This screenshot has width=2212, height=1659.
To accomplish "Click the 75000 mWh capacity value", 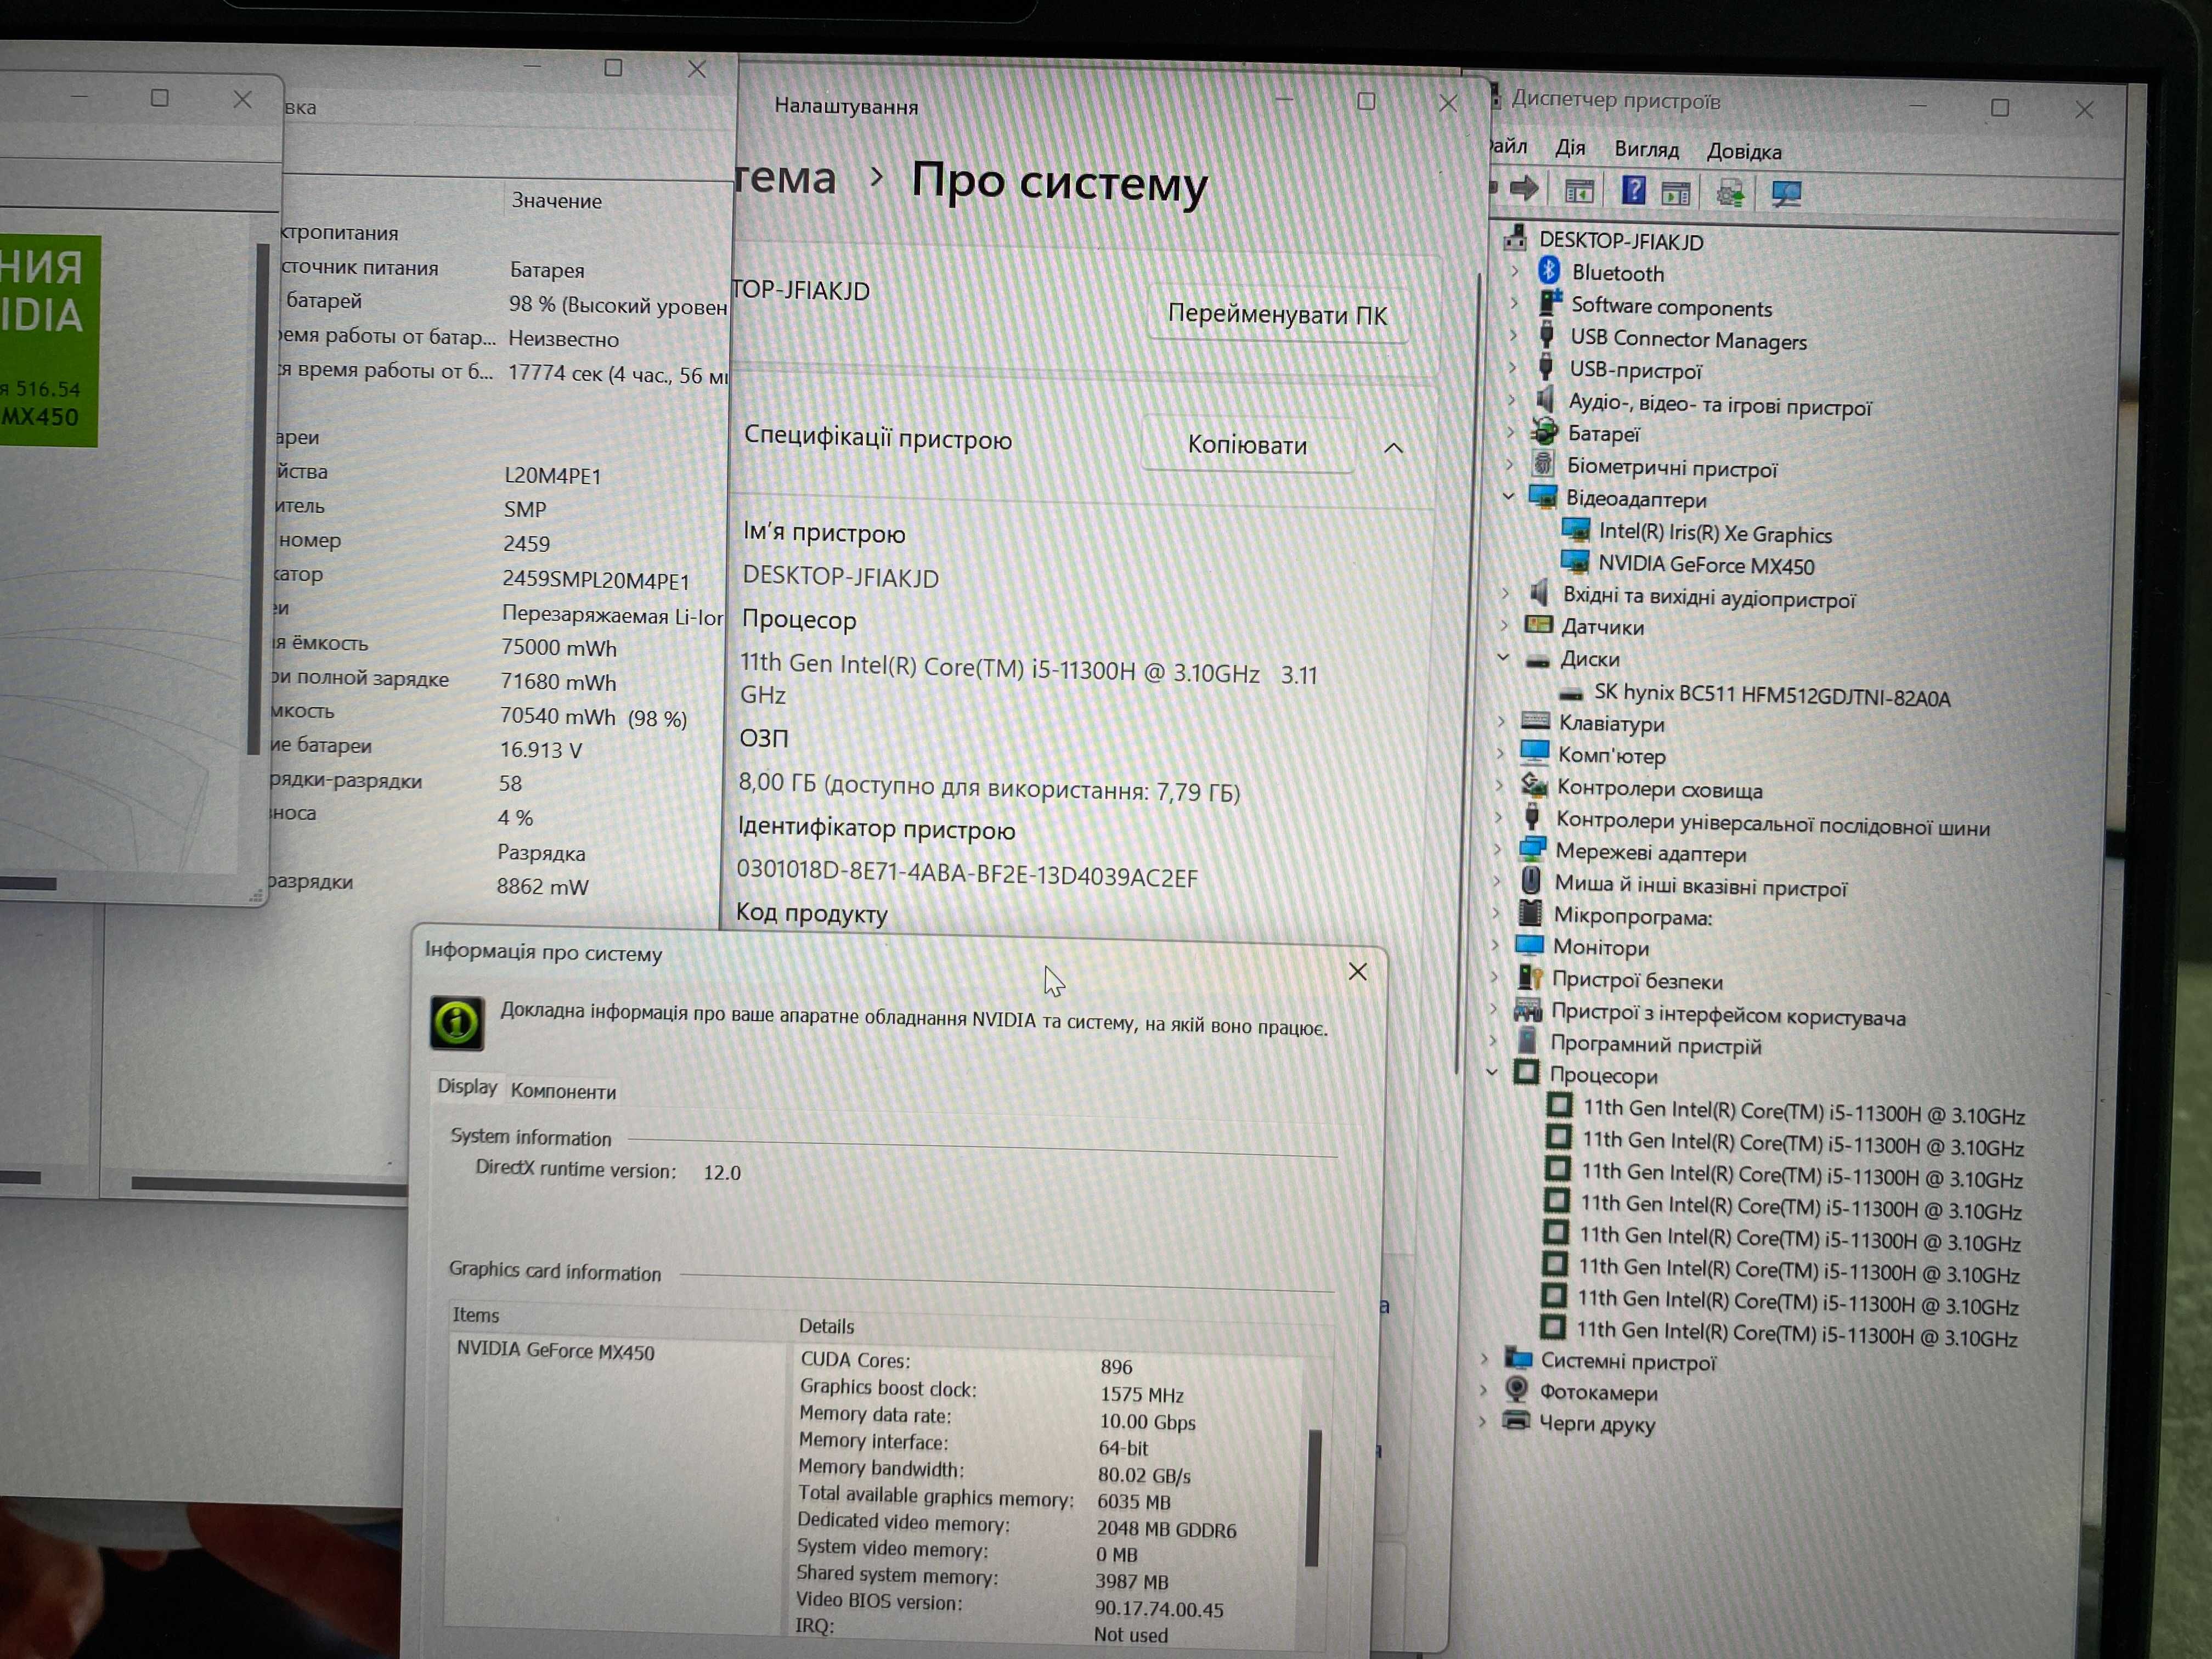I will point(558,647).
